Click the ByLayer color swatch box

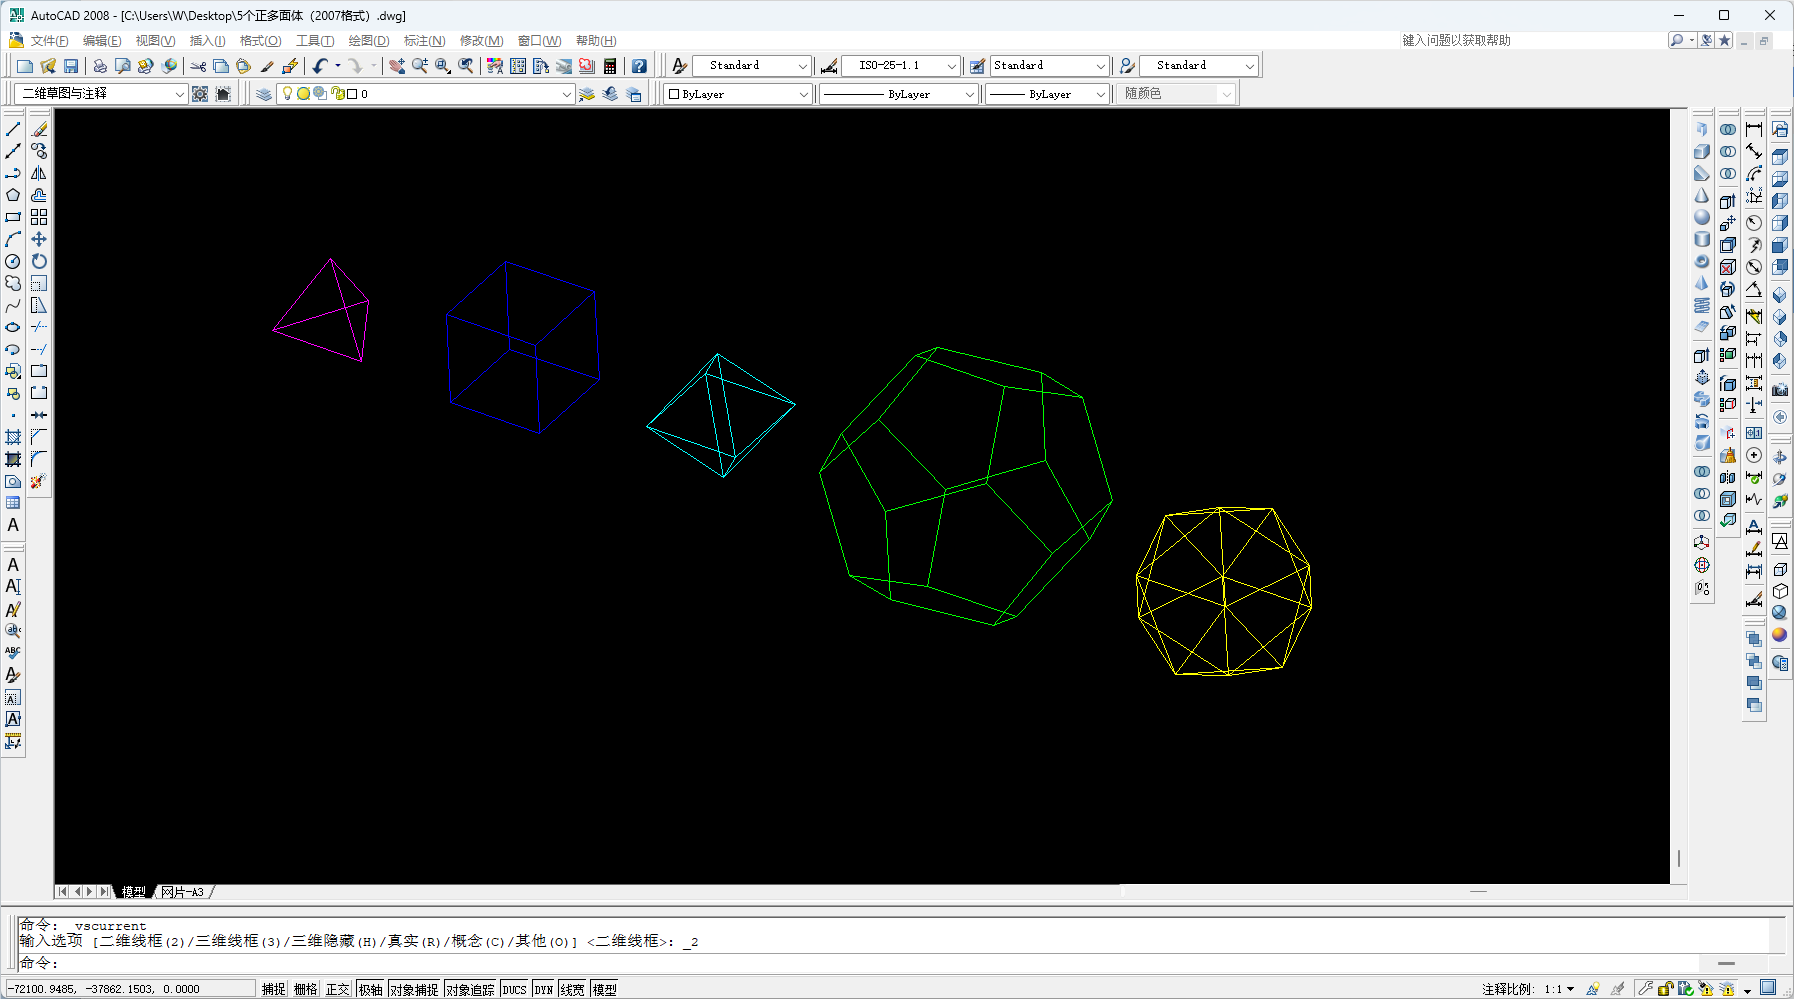tap(674, 94)
